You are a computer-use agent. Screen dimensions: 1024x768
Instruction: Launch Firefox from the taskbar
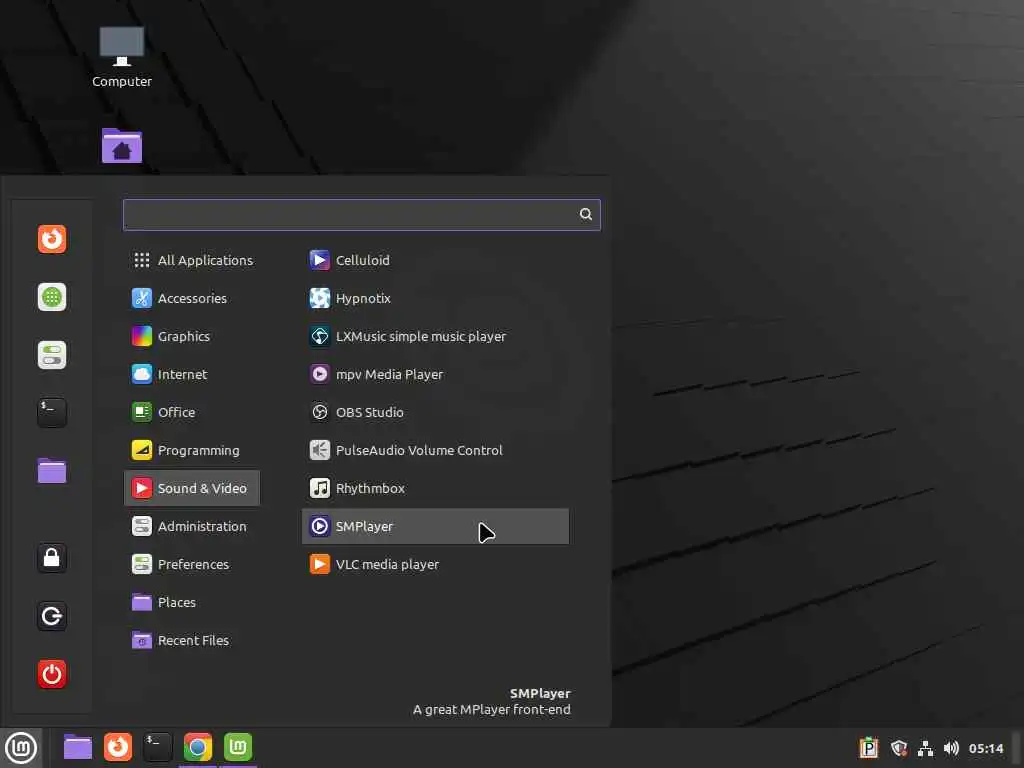tap(118, 747)
